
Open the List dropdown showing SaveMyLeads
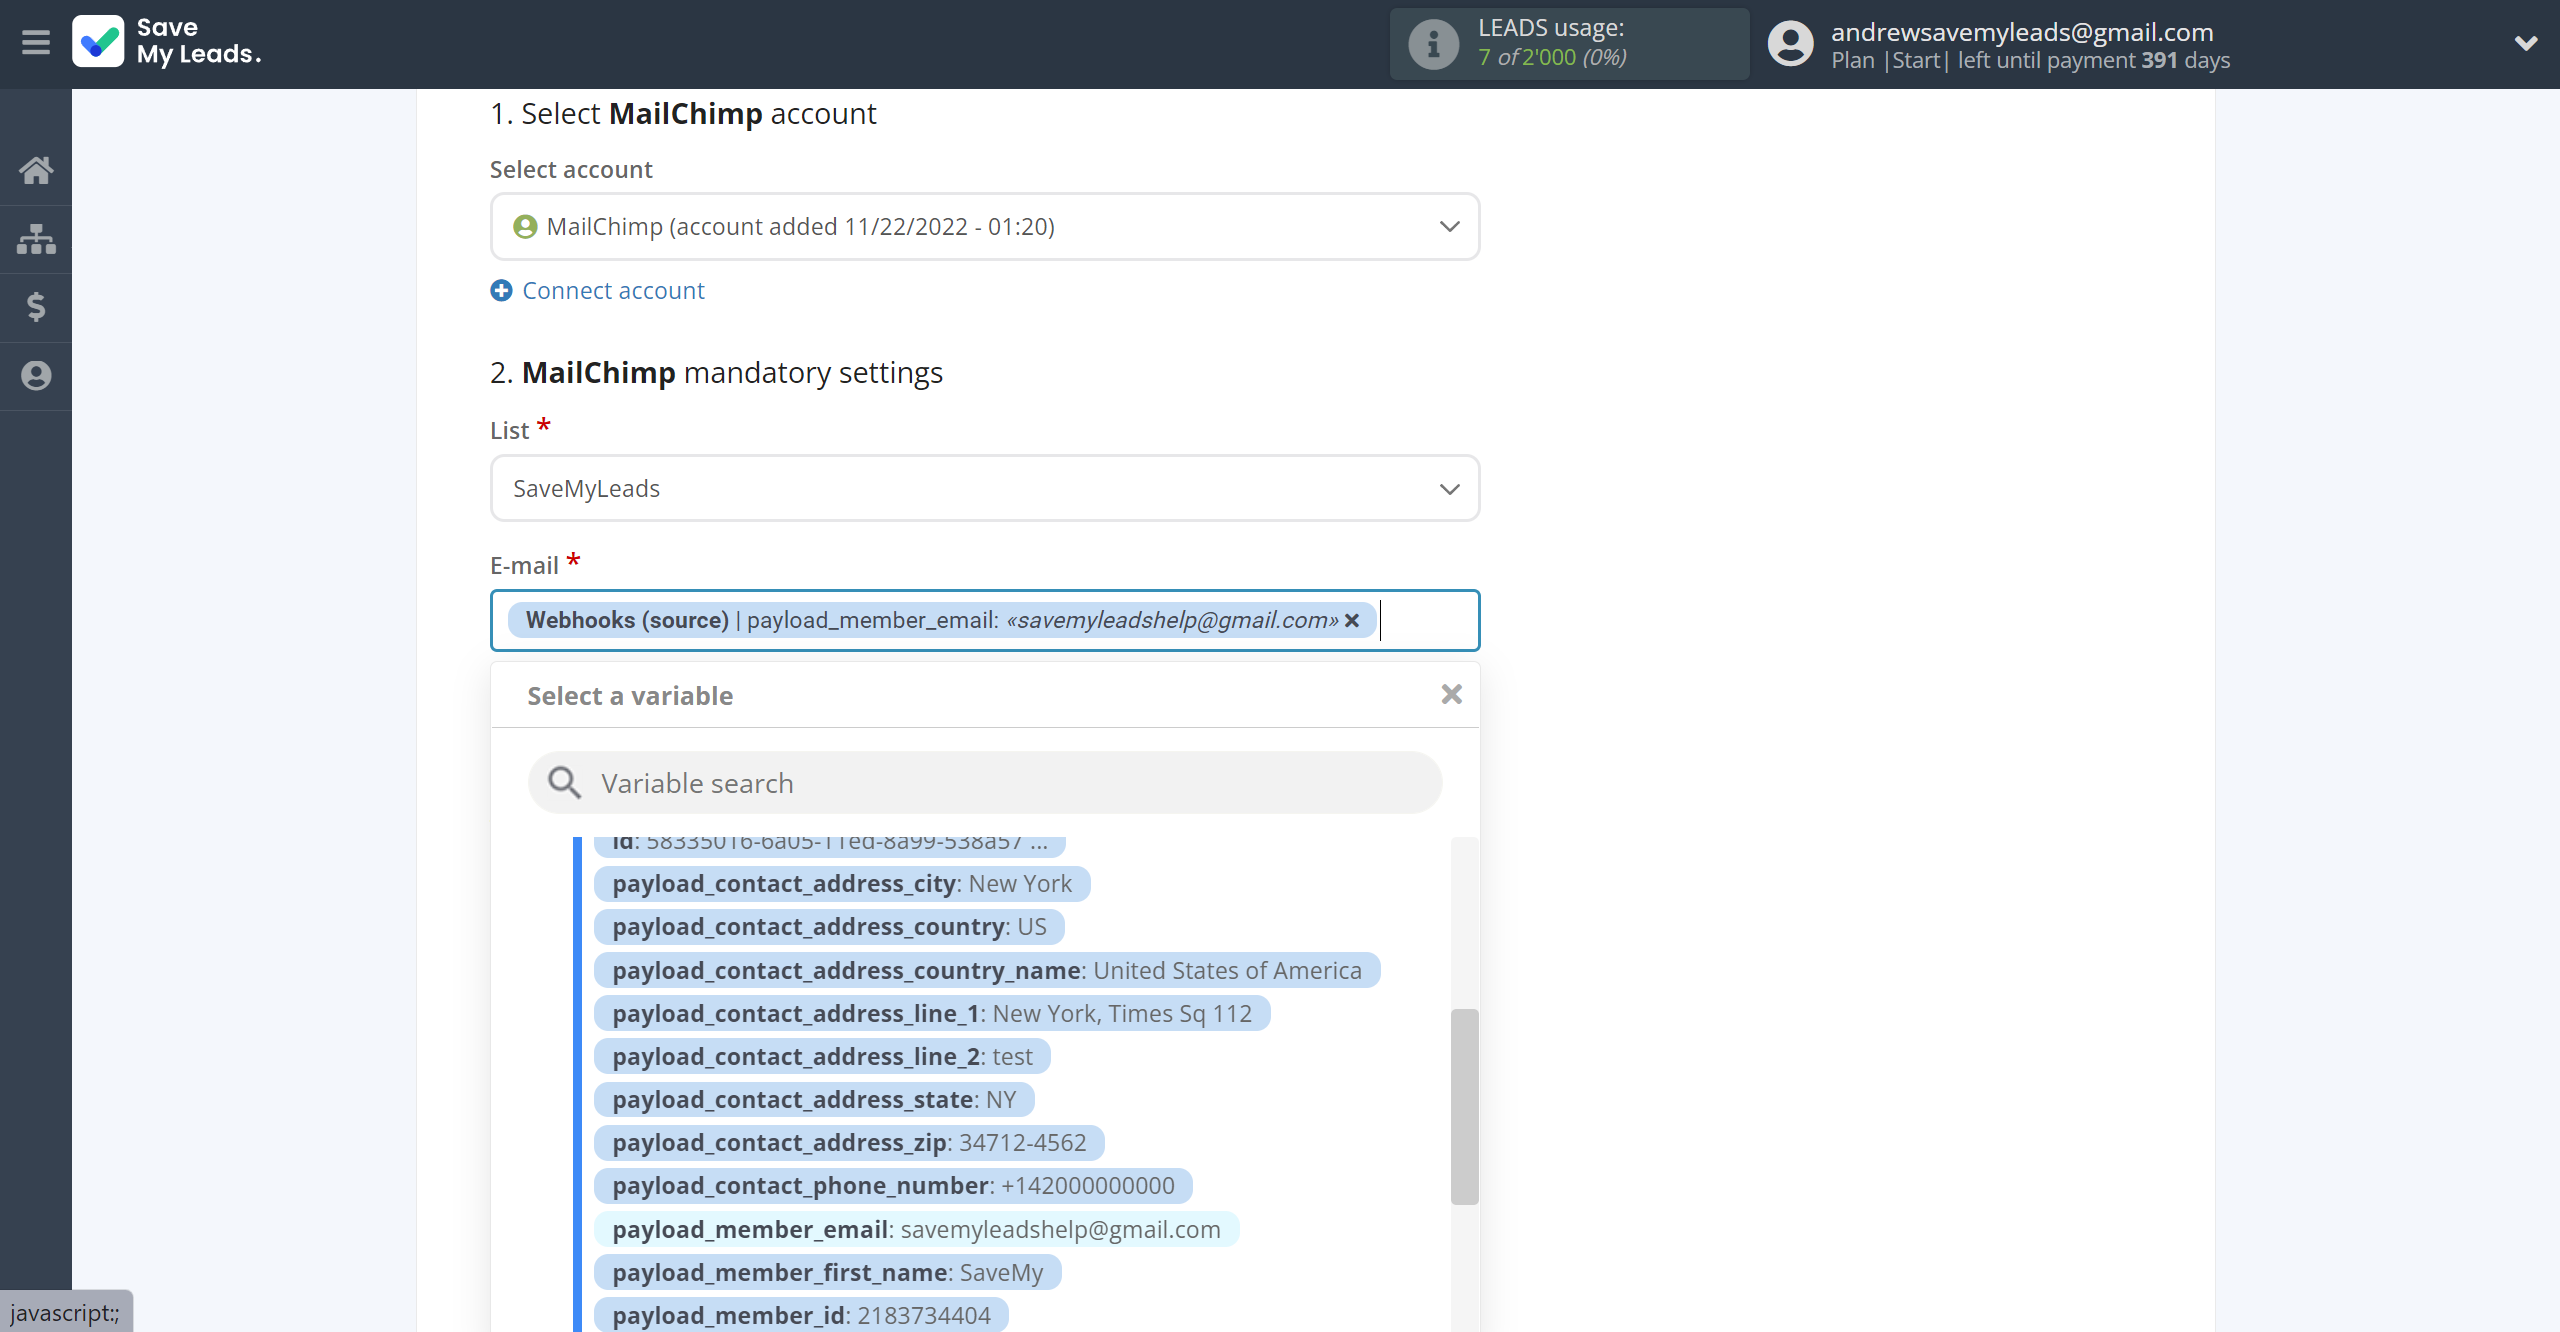[x=985, y=489]
